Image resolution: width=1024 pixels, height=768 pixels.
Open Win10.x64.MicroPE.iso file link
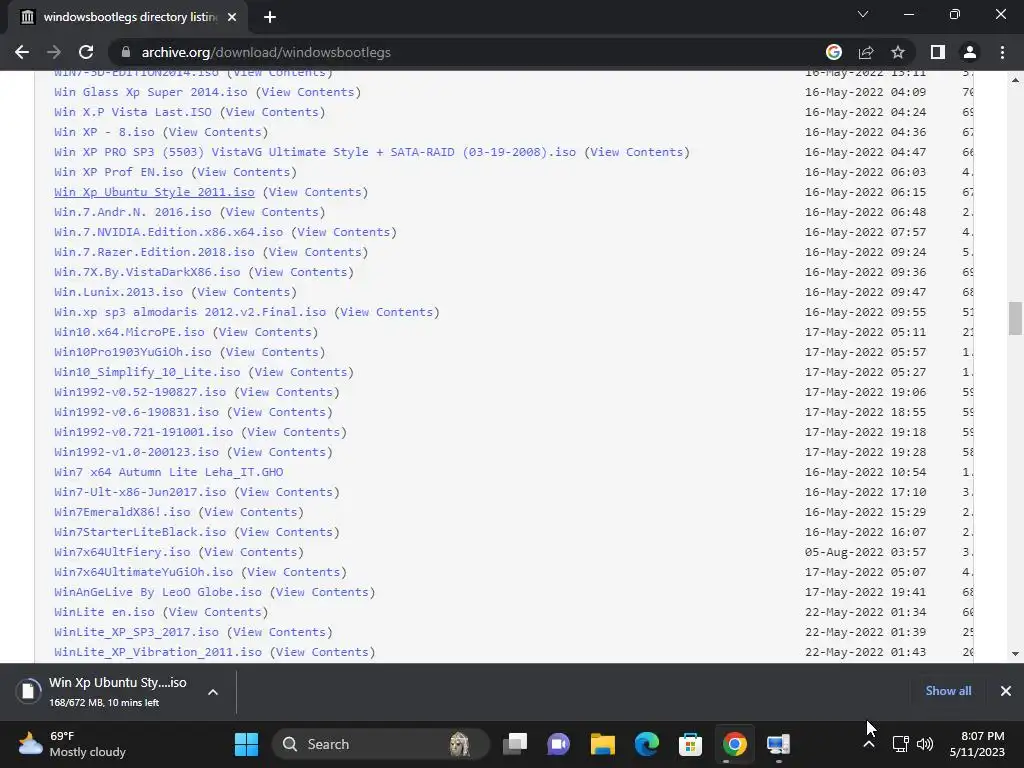[129, 332]
